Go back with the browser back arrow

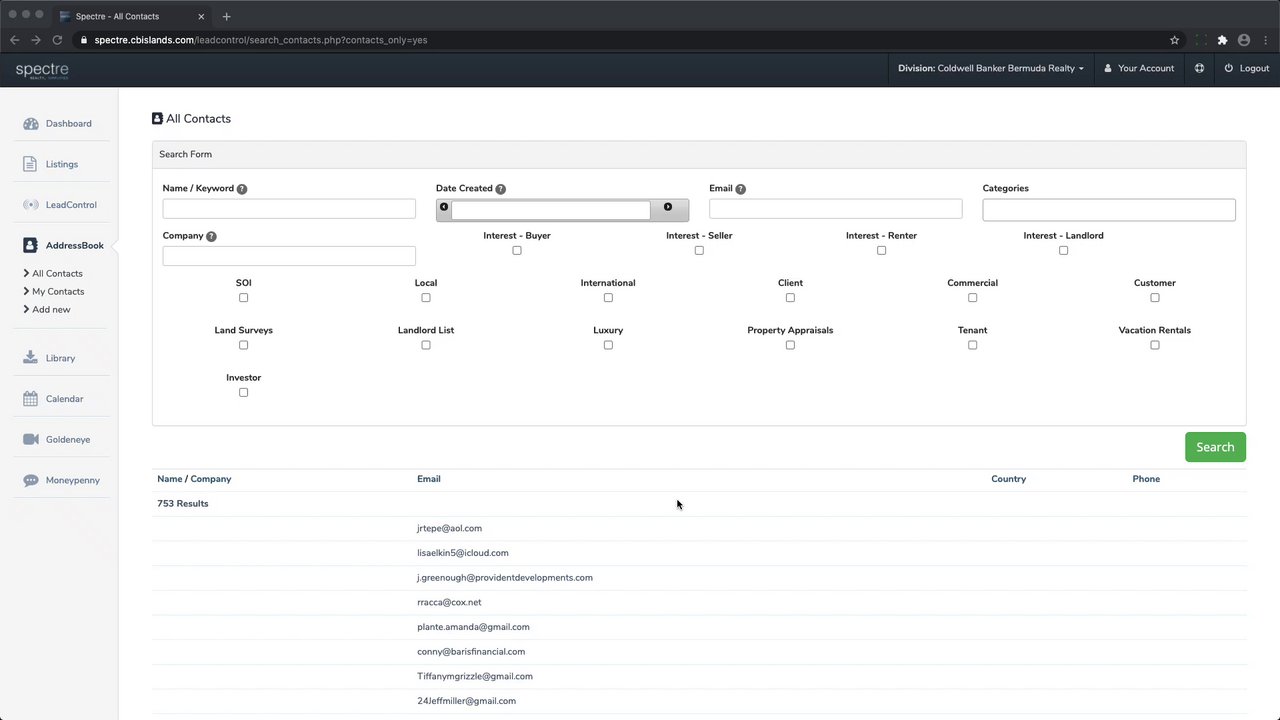[x=14, y=40]
